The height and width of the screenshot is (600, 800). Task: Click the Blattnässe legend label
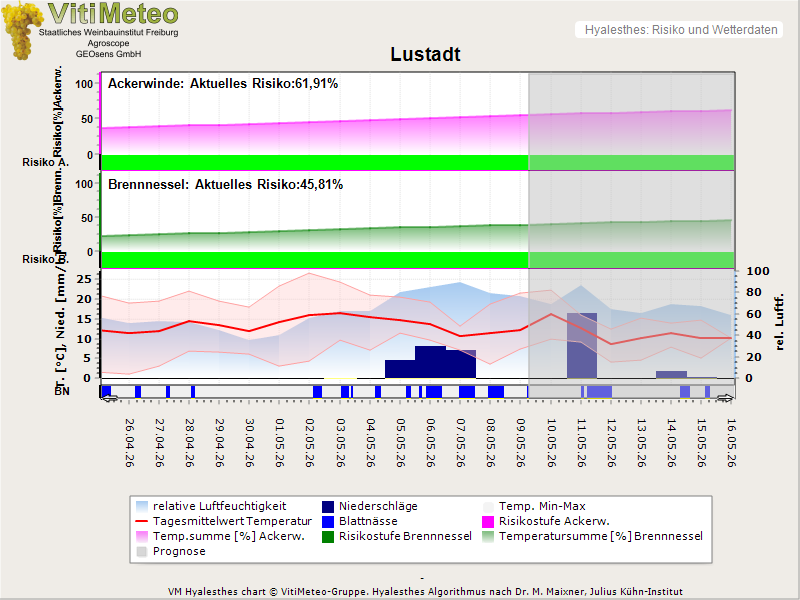[x=368, y=521]
